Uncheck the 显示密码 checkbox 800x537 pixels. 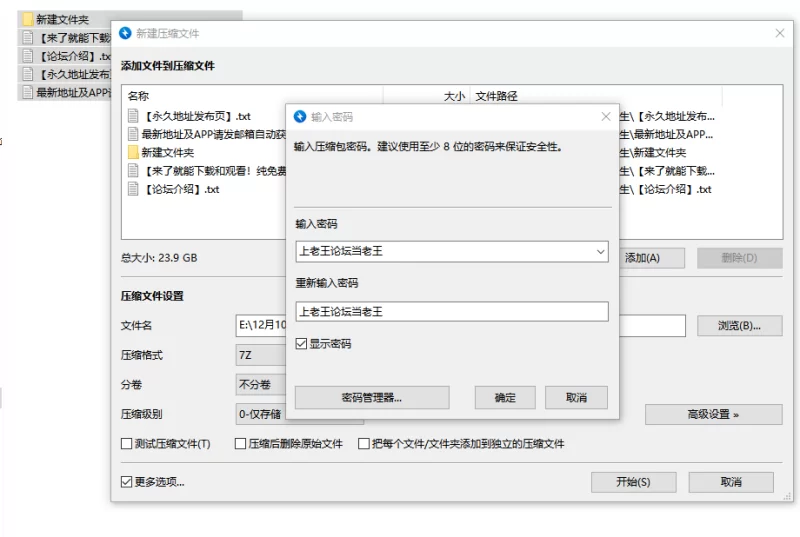click(x=301, y=344)
